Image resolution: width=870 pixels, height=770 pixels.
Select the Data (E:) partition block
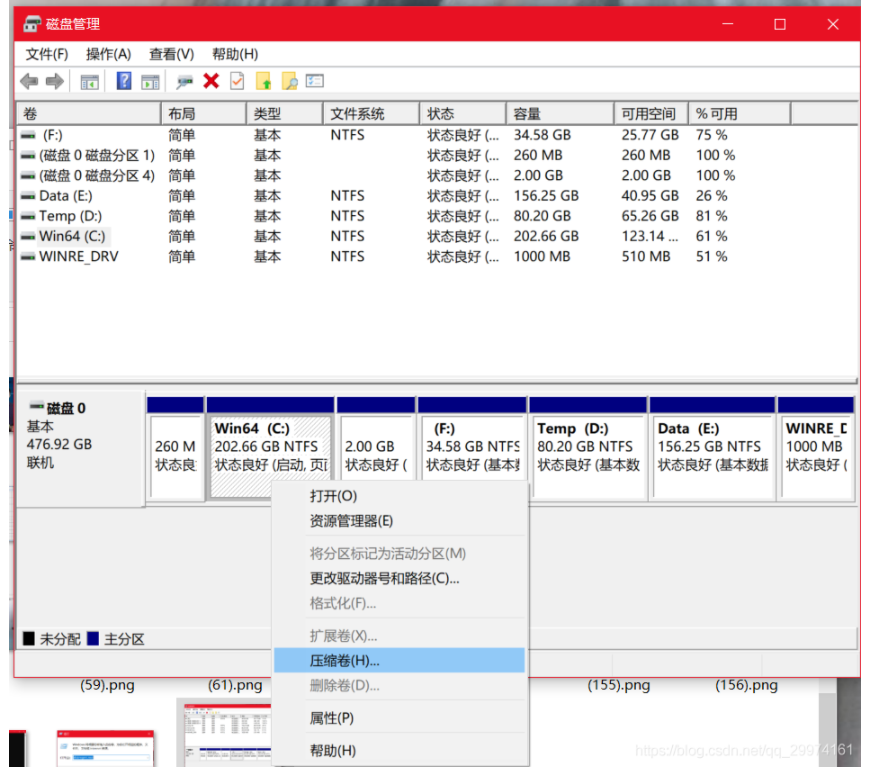712,449
